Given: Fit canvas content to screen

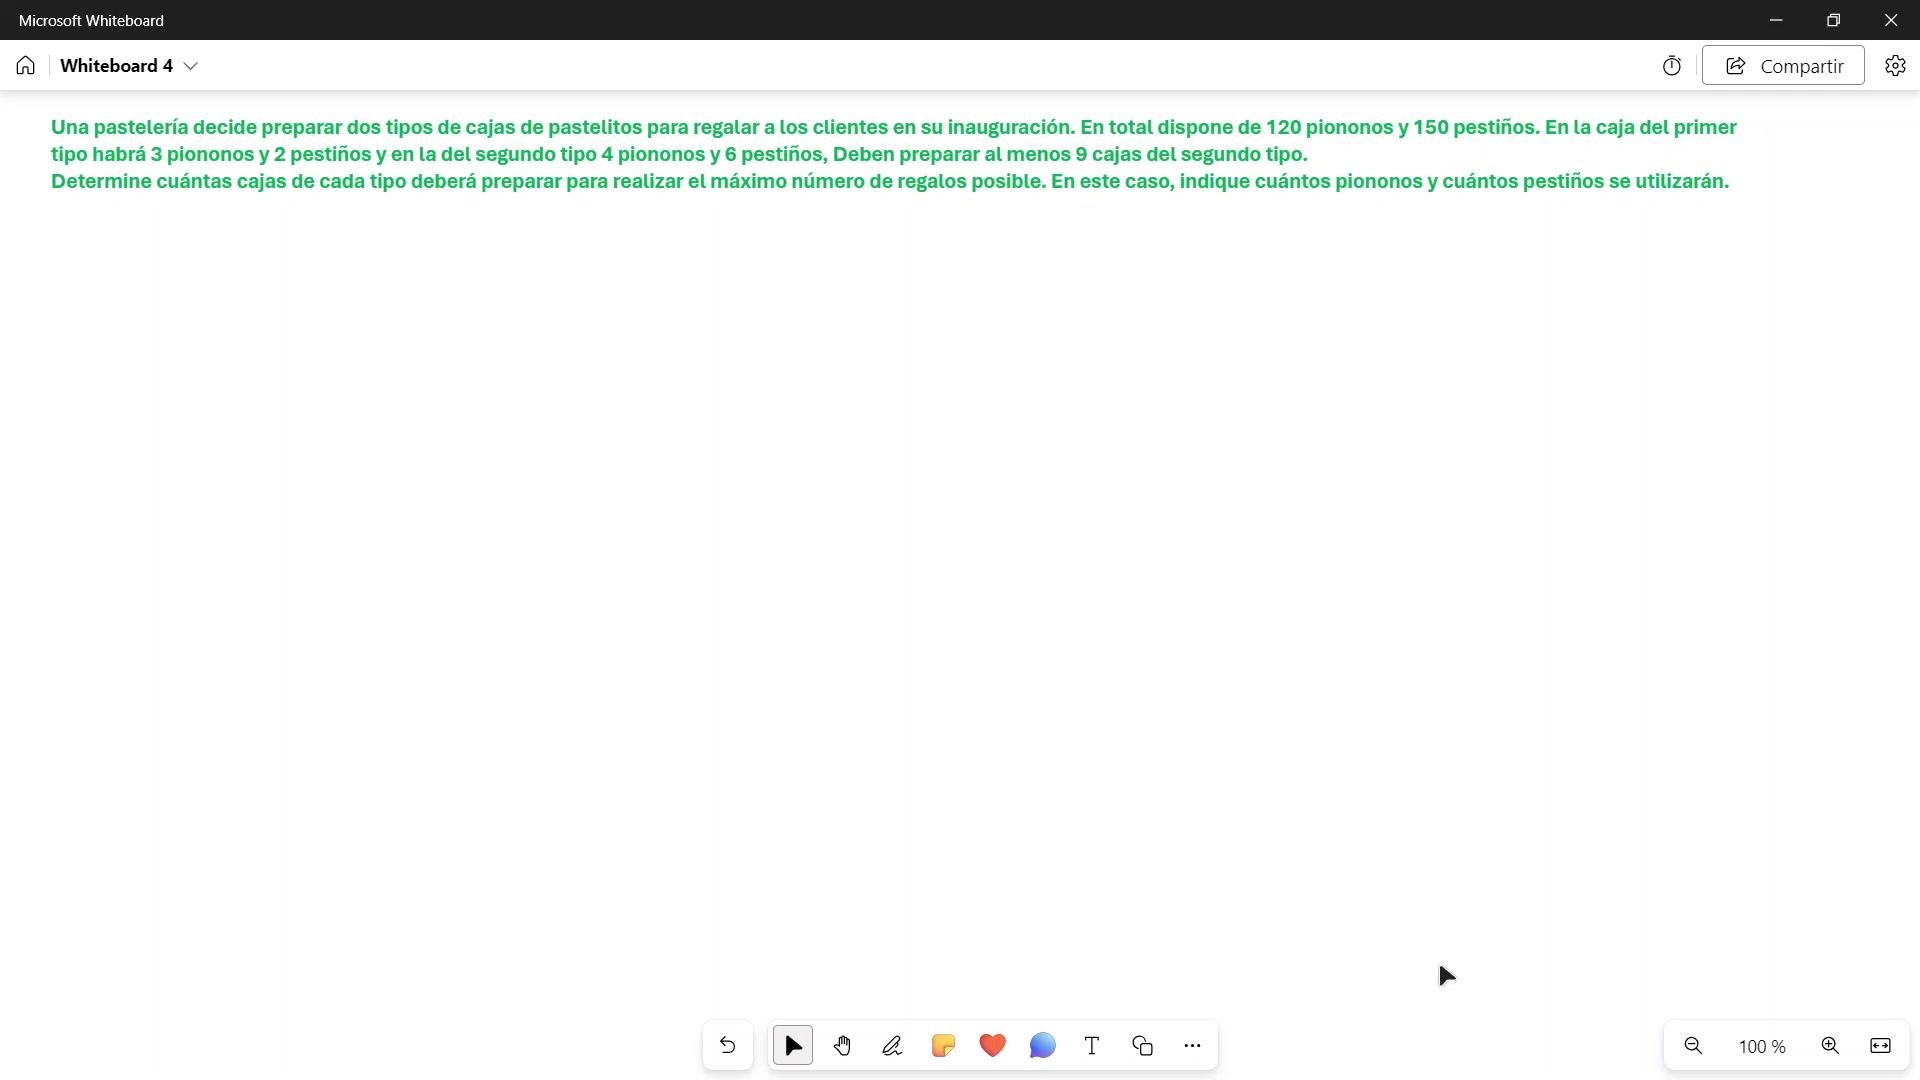Looking at the screenshot, I should 1880,1046.
